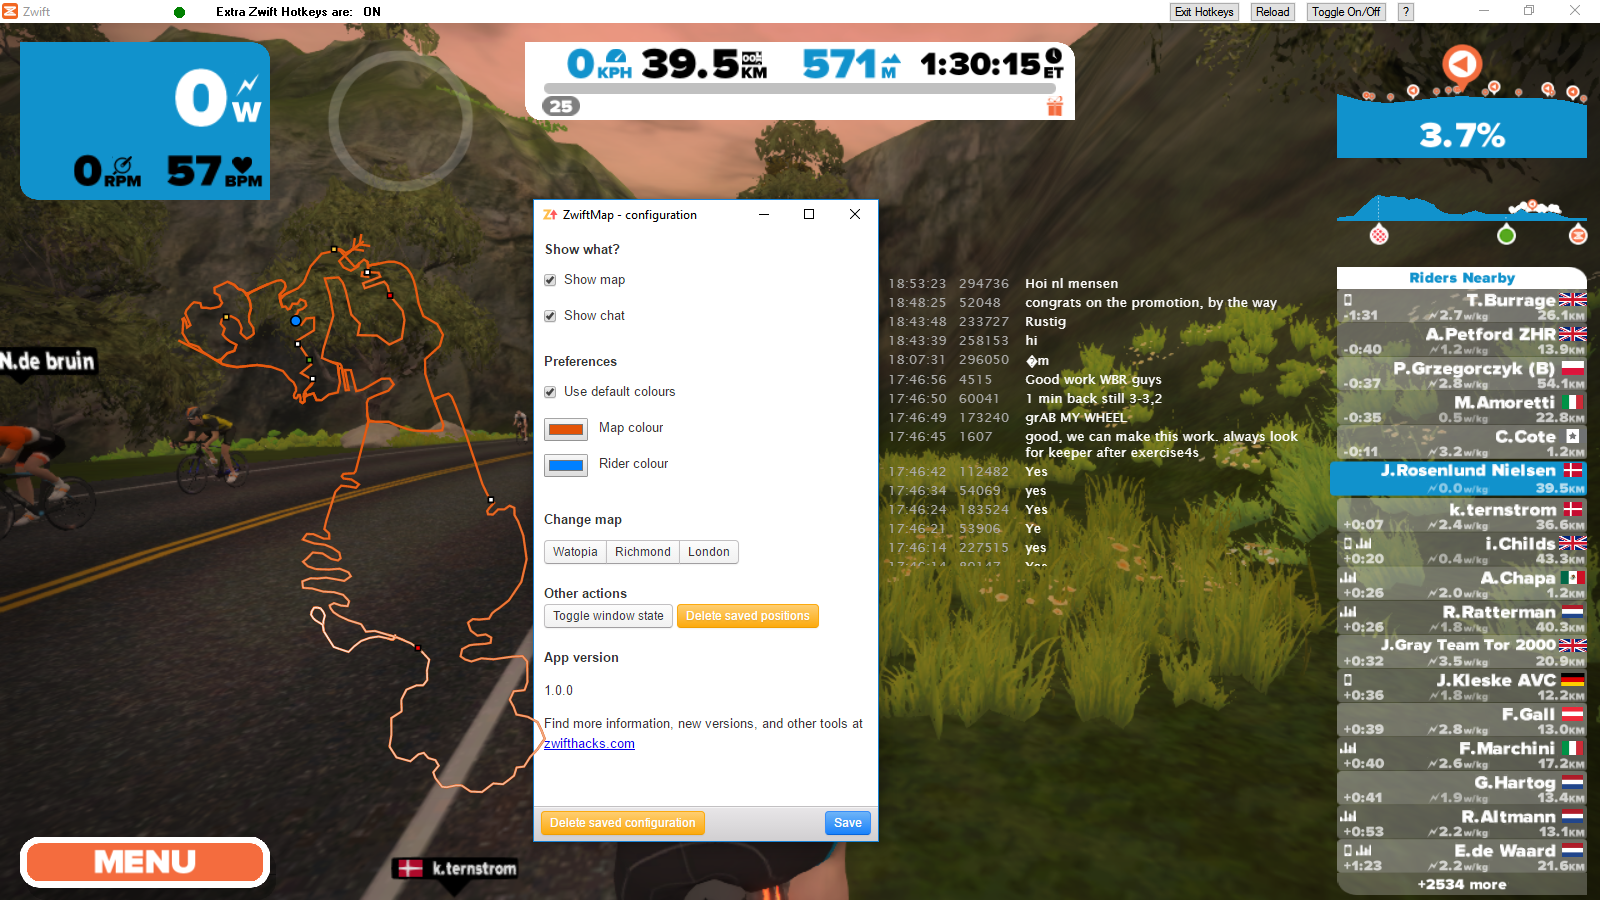The height and width of the screenshot is (900, 1600).
Task: Click the Riders Nearby header
Action: [1462, 278]
